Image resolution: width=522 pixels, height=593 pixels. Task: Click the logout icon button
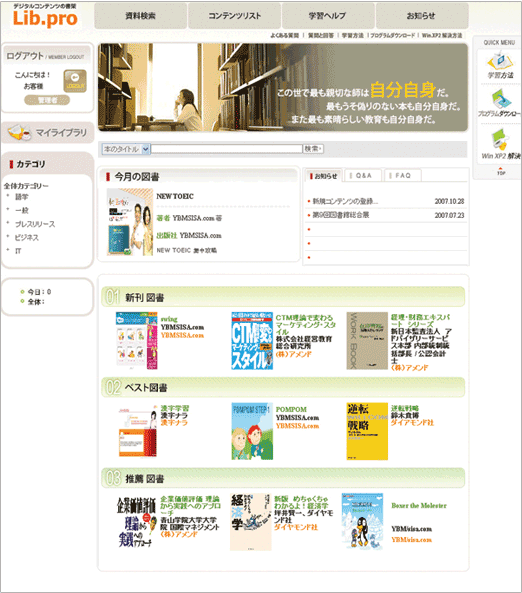[75, 81]
